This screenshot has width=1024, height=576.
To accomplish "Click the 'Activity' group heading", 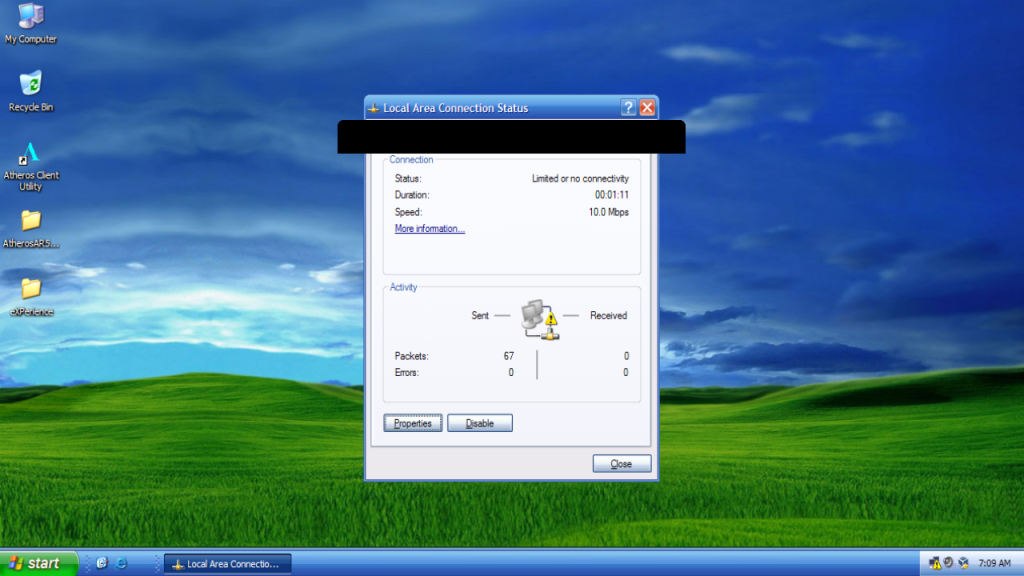I will pos(404,287).
